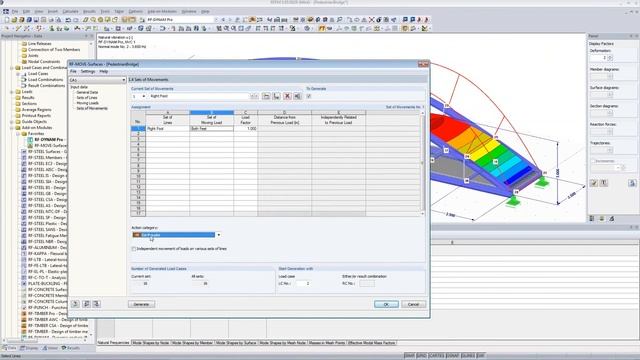Screen dimensions: 640x360
Task: Switch to Effective Modal Mass Factors tab
Action: (x=372, y=343)
